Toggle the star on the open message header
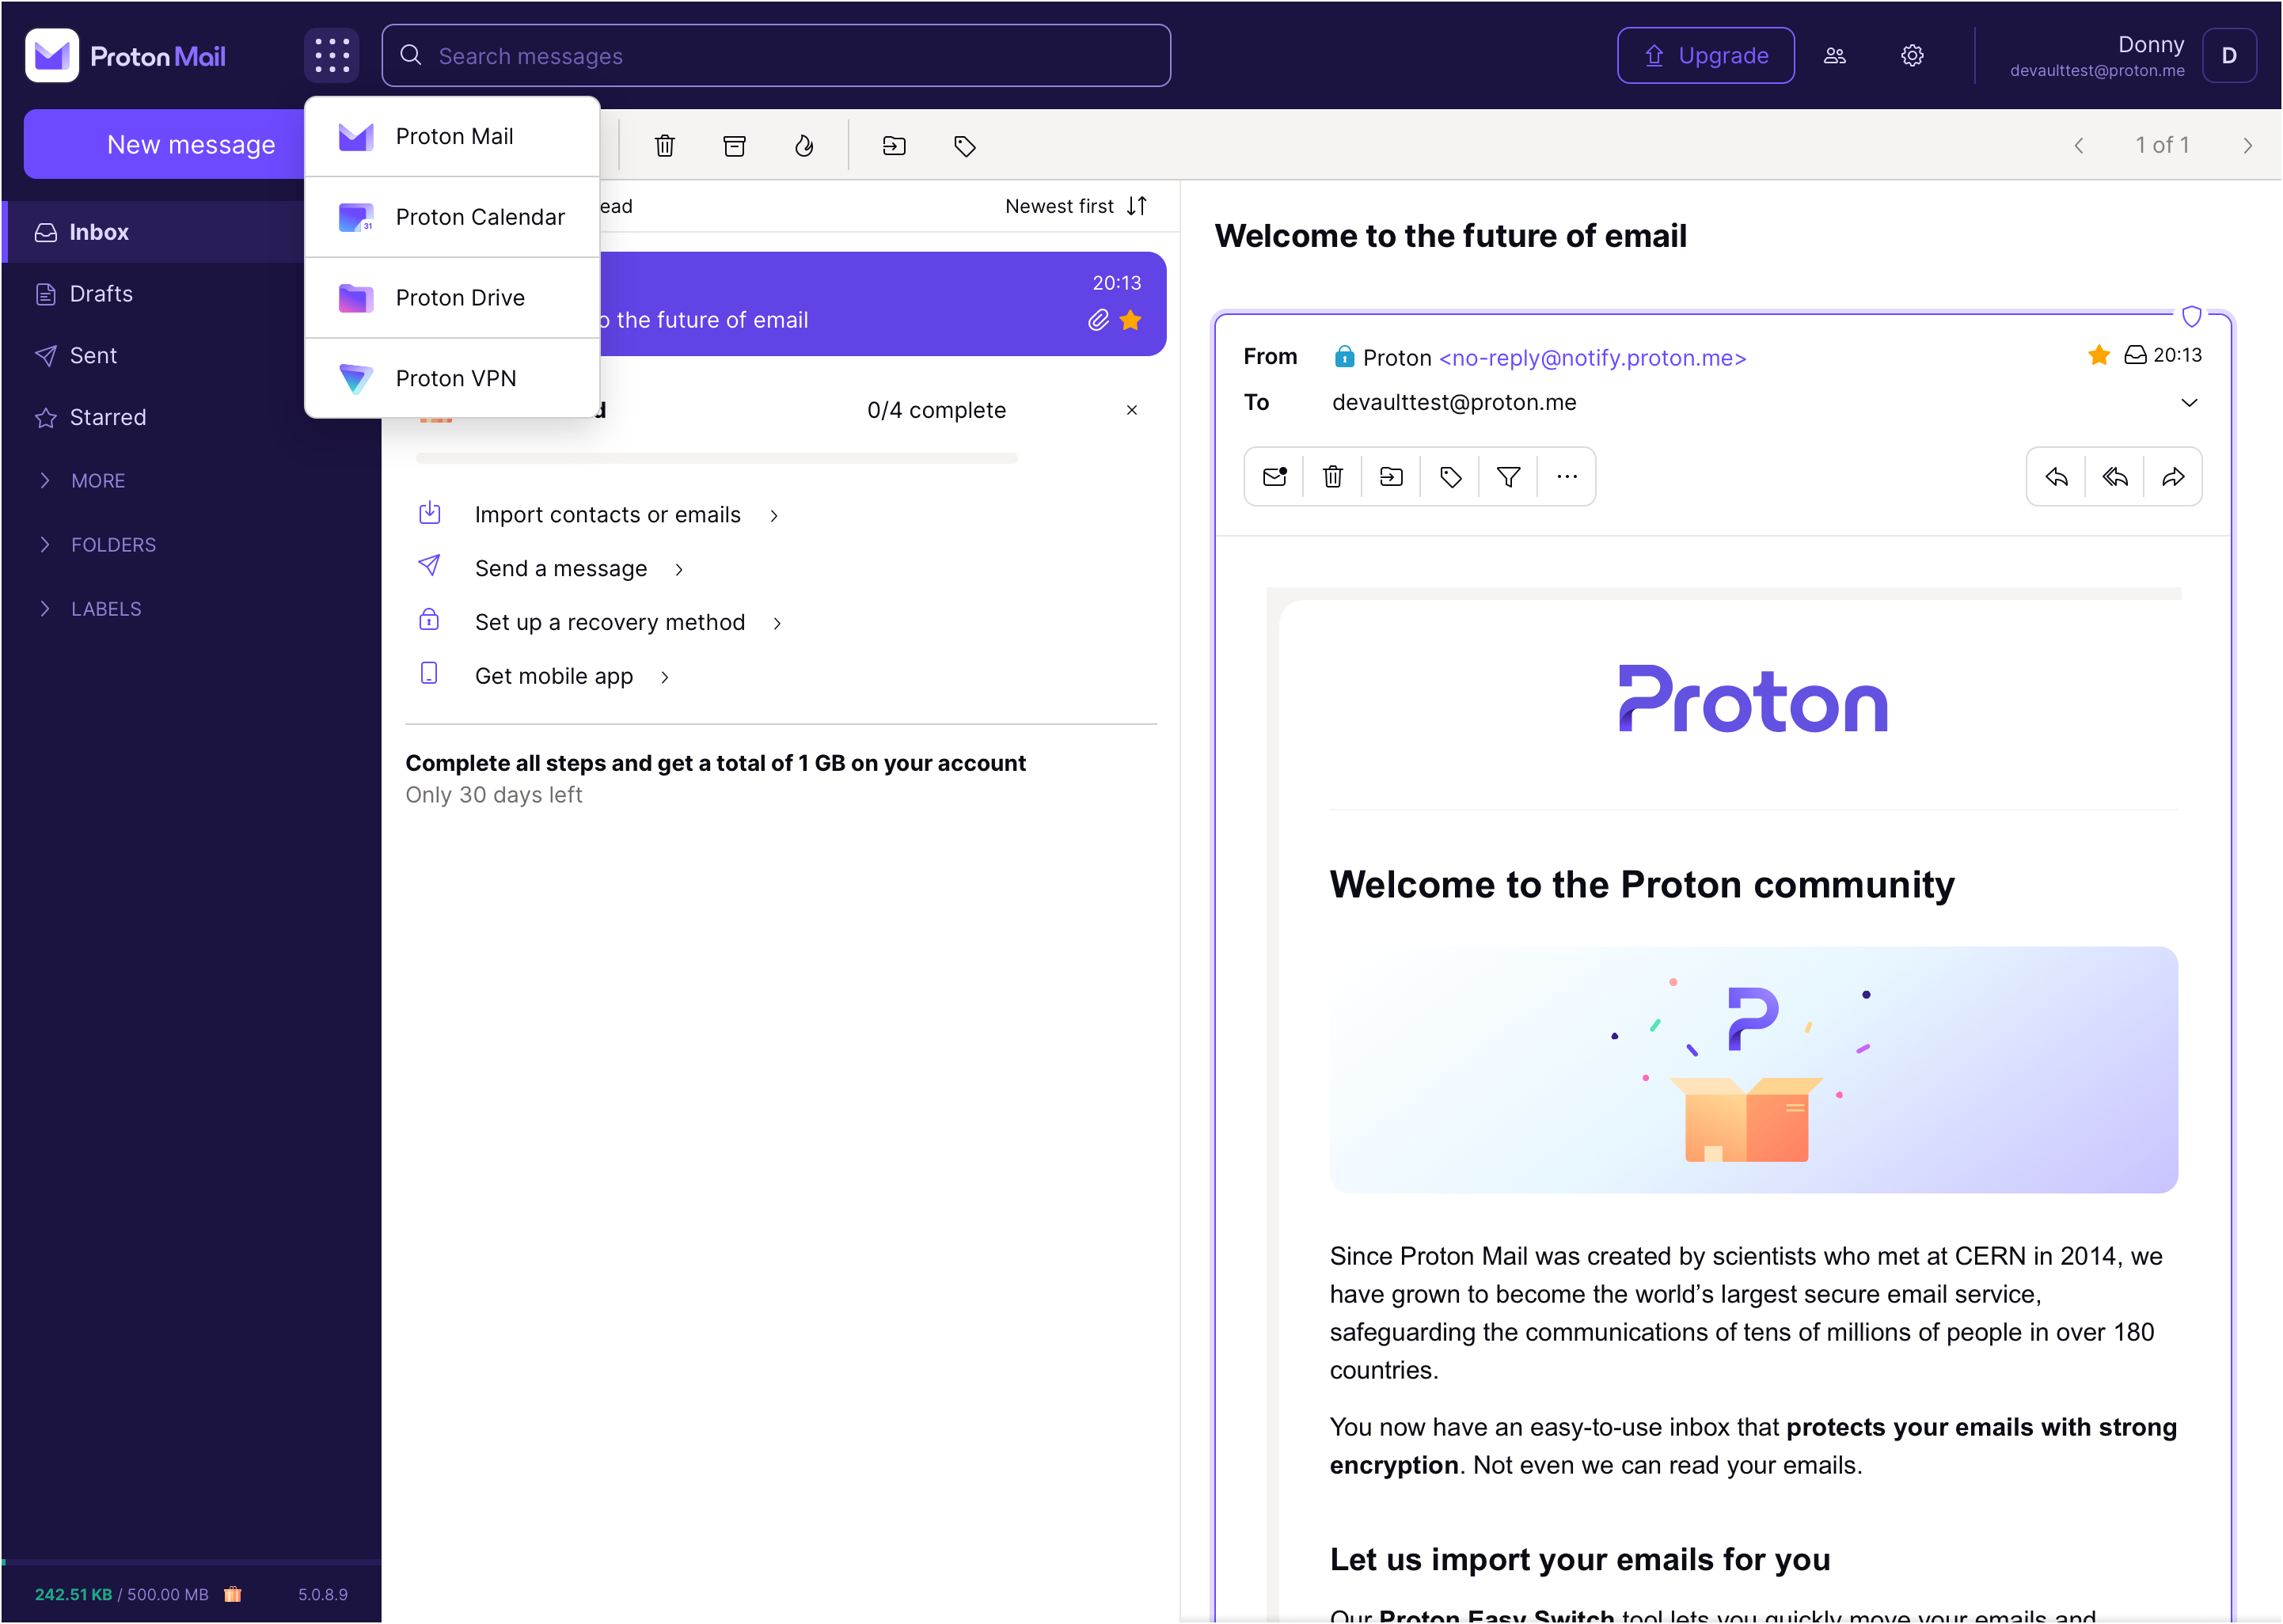Viewport: 2283px width, 1624px height. [2098, 354]
